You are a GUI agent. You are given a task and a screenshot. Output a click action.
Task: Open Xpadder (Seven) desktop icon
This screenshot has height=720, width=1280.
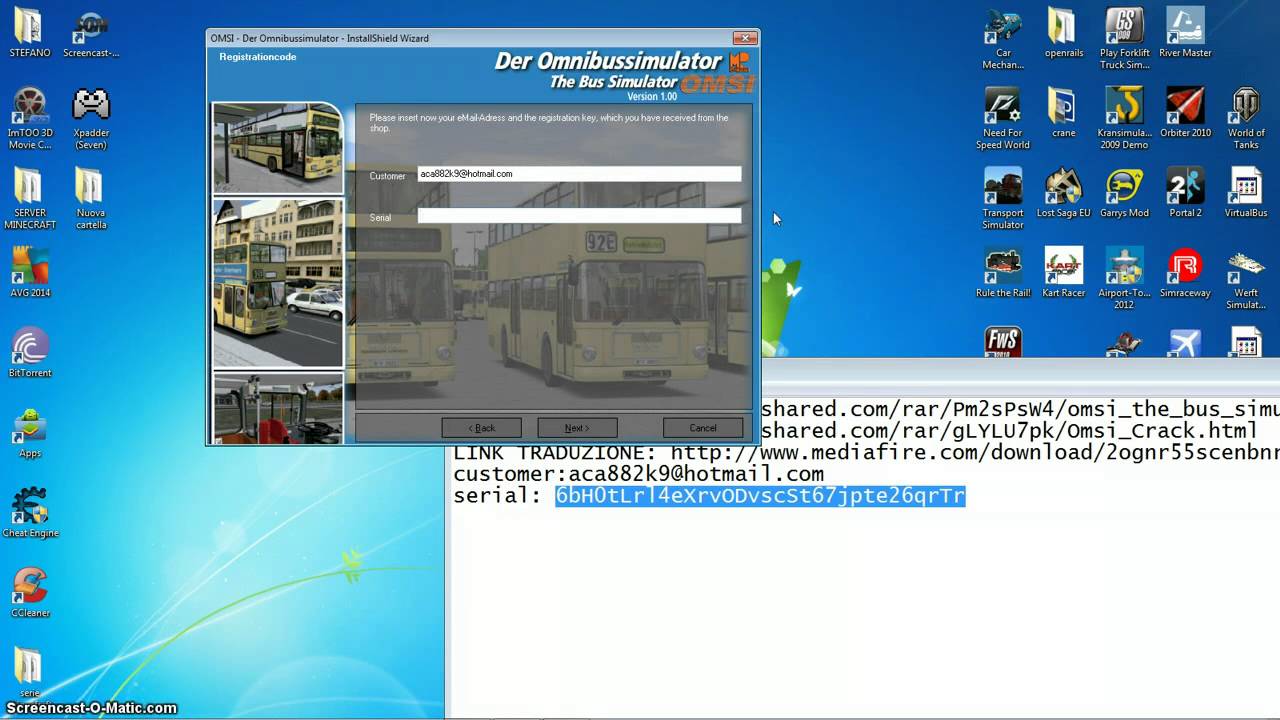pos(91,119)
